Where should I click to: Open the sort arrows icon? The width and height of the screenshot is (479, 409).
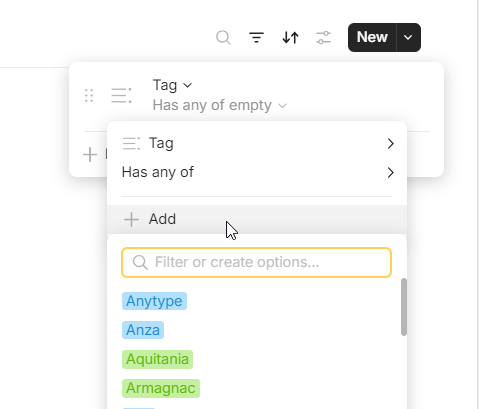coord(290,37)
